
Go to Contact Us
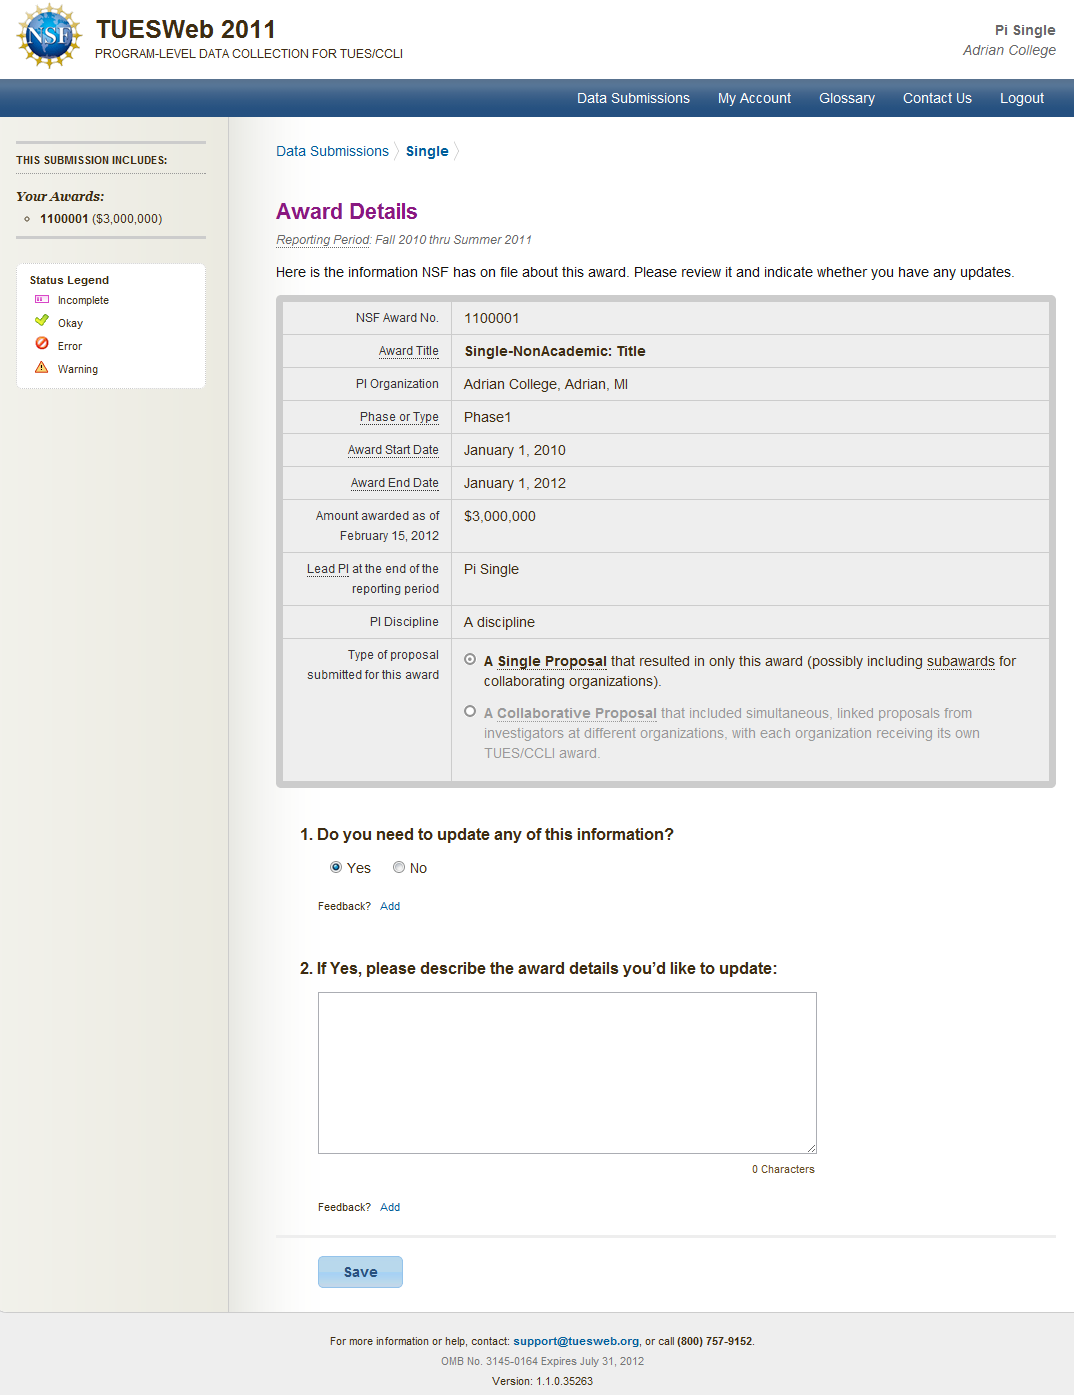coord(937,98)
